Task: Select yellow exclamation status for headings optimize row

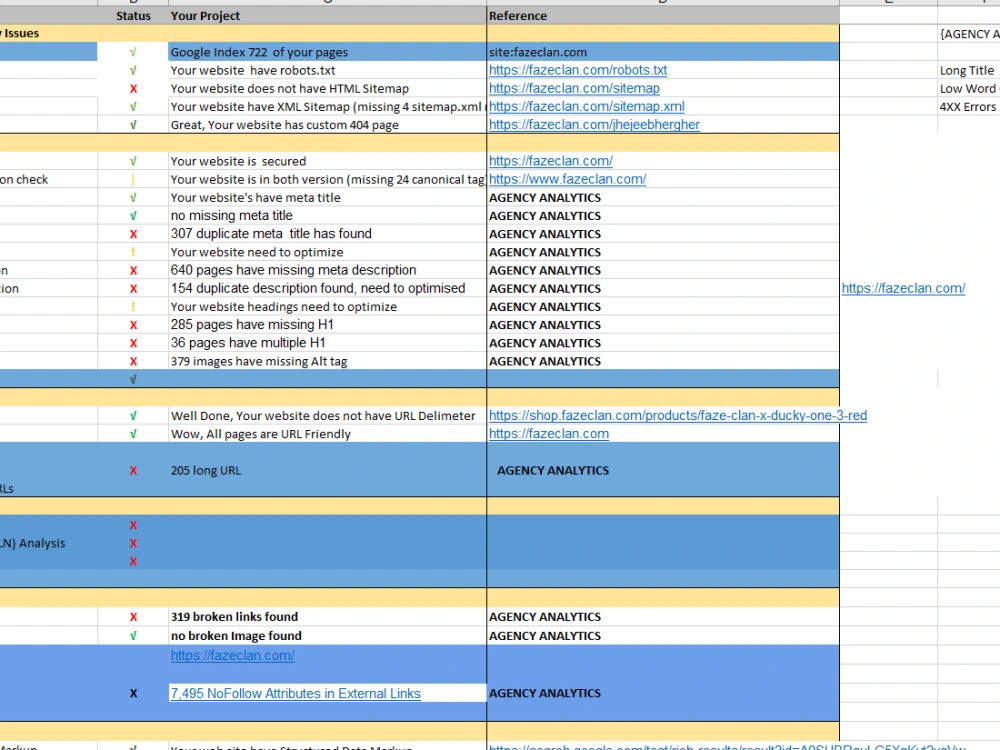Action: point(133,307)
